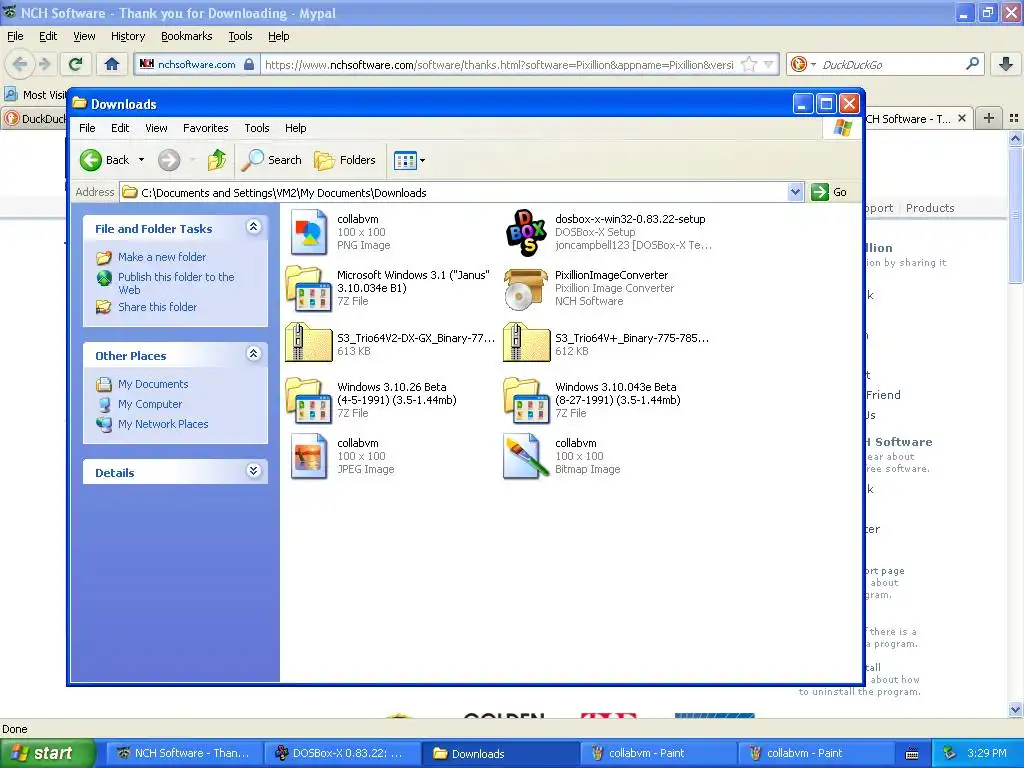Select Microsoft Windows 3.1 Janus 7Z file icon
The image size is (1024, 768).
(308, 288)
